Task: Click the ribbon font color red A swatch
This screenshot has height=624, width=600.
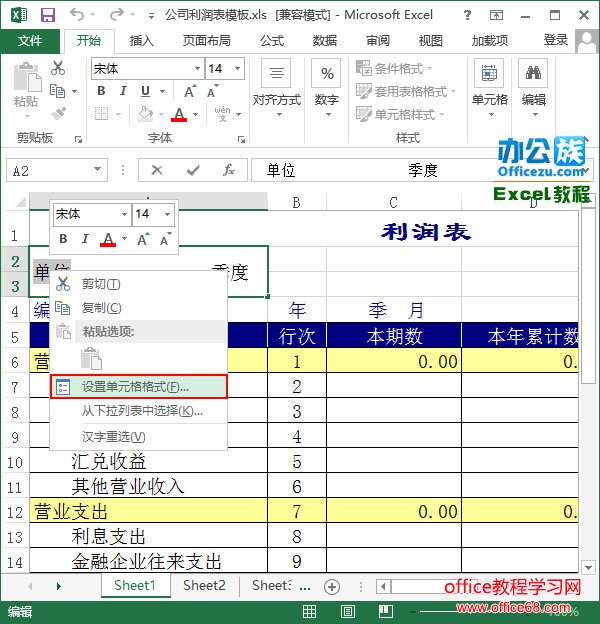Action: coord(179,114)
